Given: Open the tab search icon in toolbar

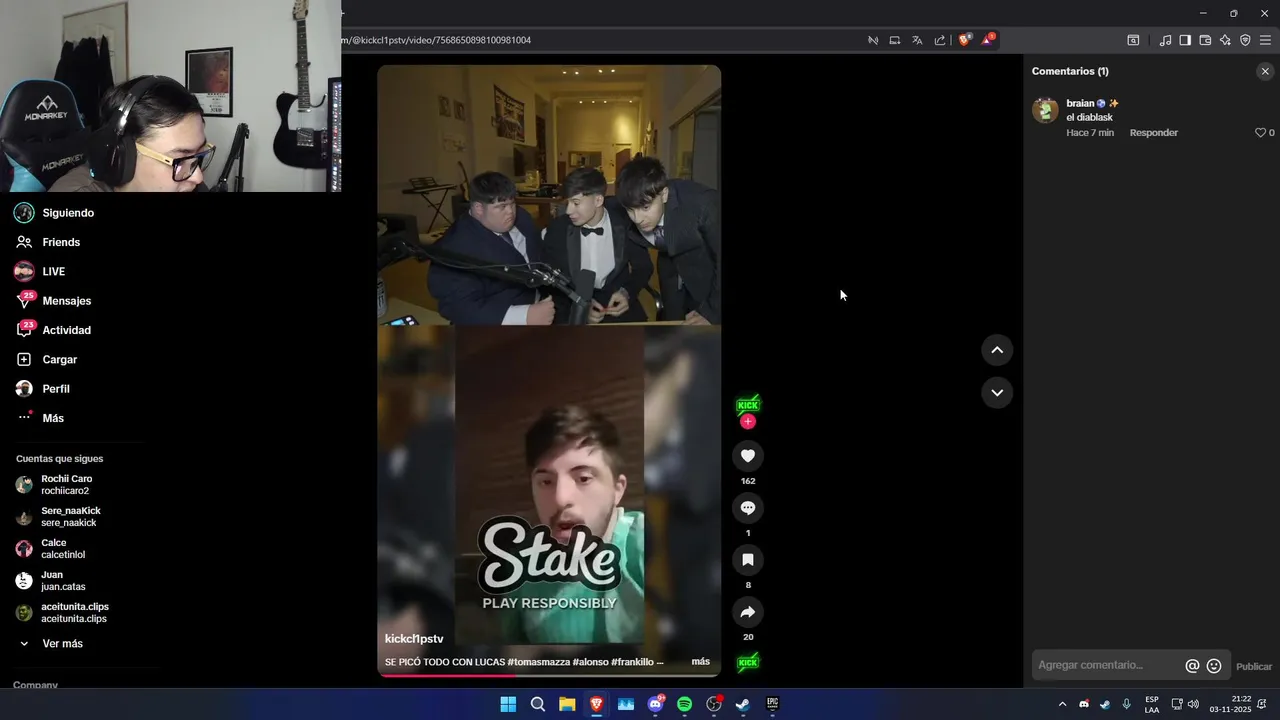Looking at the screenshot, I should pos(1133,40).
